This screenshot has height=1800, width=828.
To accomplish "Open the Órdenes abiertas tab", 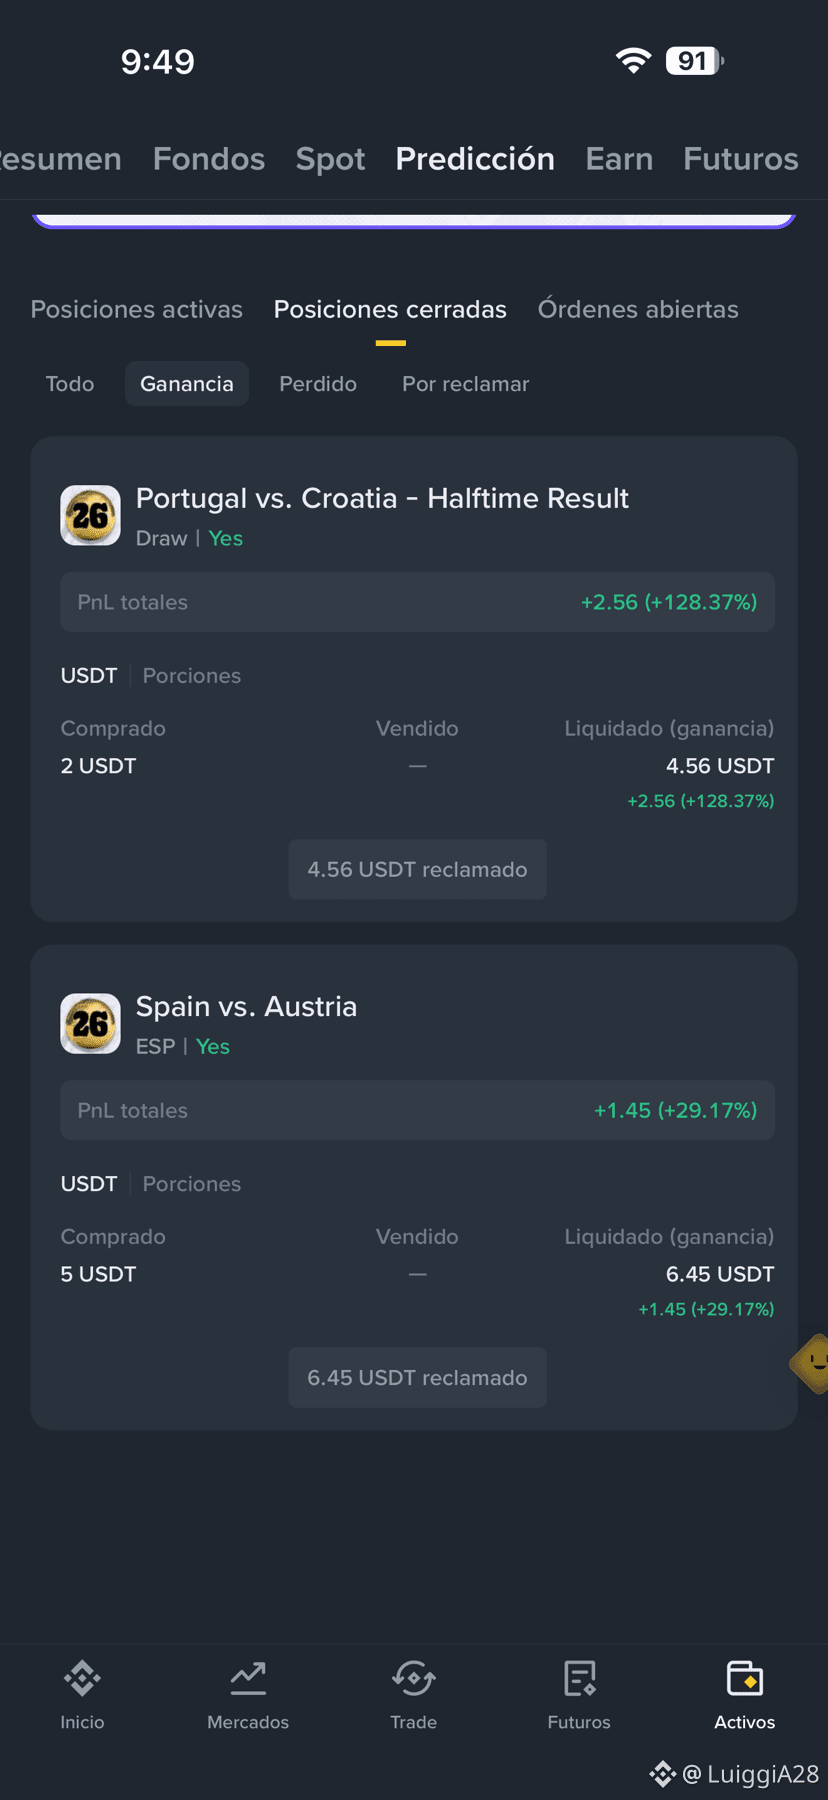I will (x=638, y=309).
